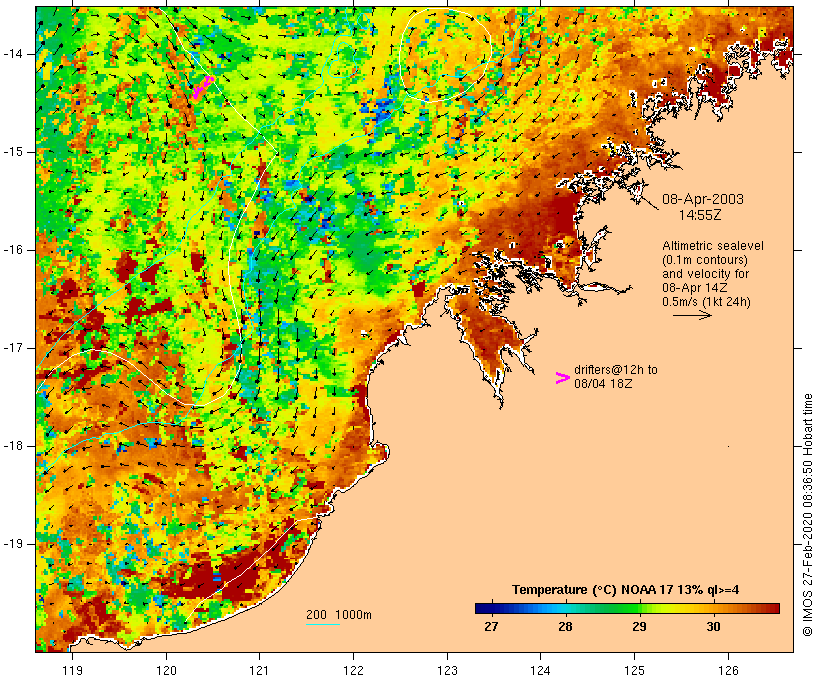Image resolution: width=820 pixels, height=680 pixels.
Task: Click the (0.1m contours) text line
Action: click(x=705, y=260)
